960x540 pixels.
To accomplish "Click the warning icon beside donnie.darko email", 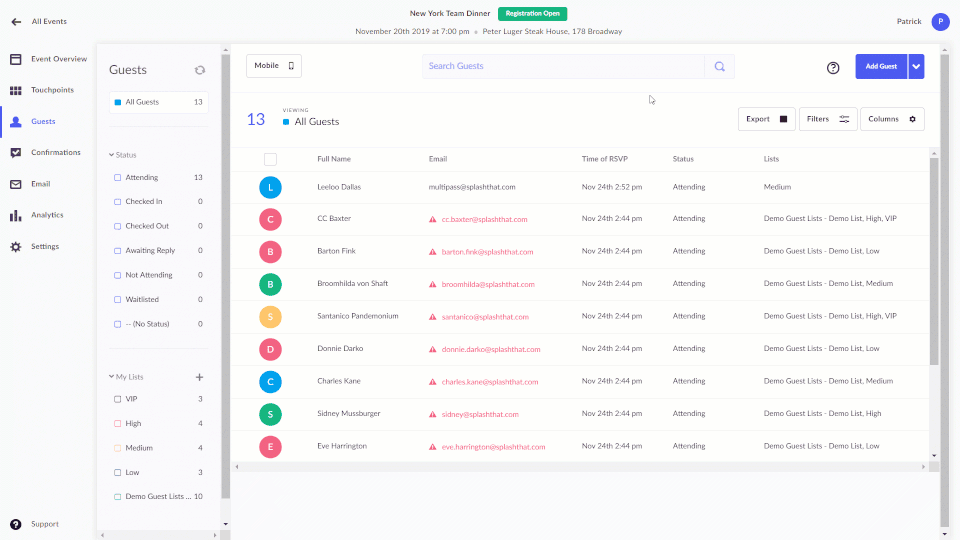I will pos(432,349).
